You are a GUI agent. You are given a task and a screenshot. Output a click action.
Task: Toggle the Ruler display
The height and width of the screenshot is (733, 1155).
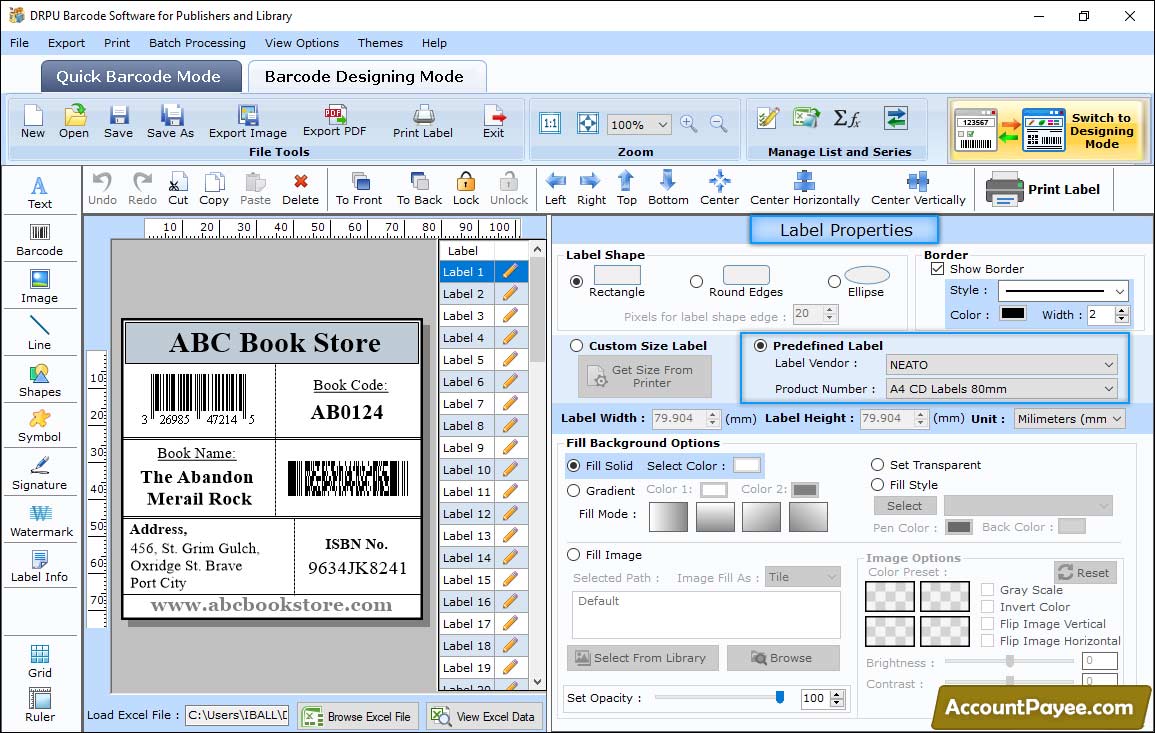pos(40,705)
